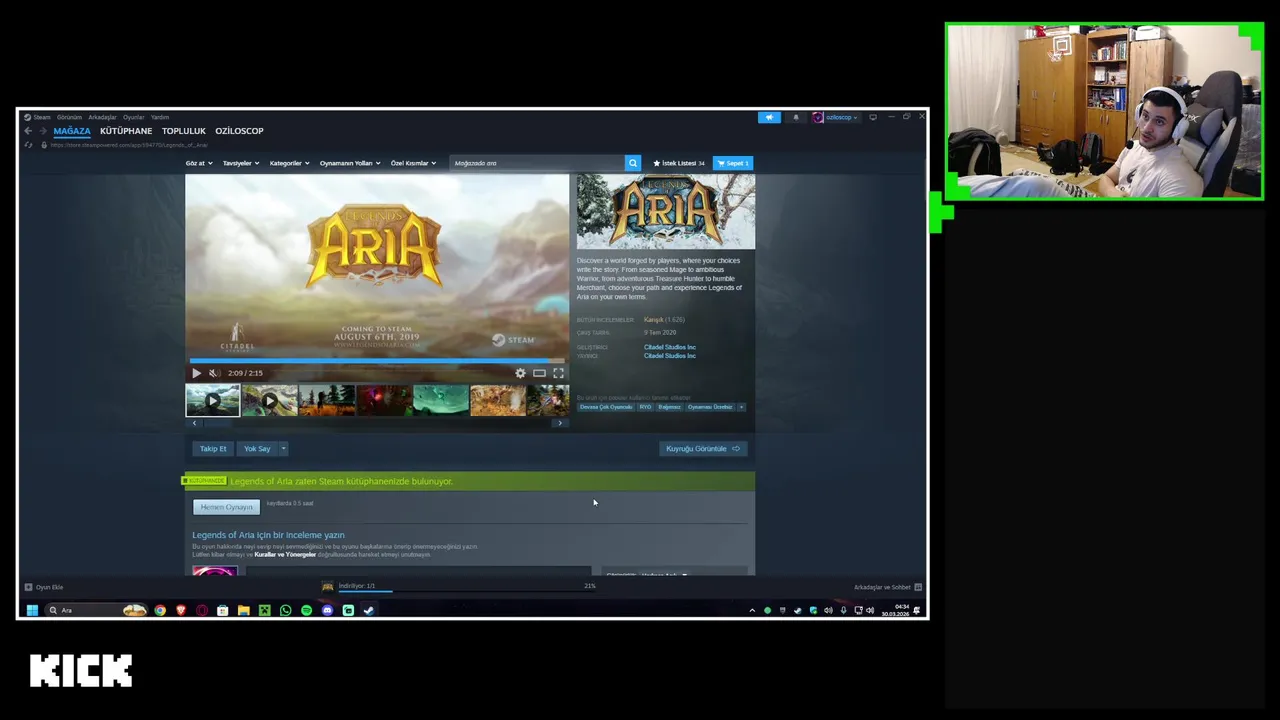Screen dimensions: 1280x720
Task: Open Arkadaşlar ve Sohbet friends chat
Action: point(888,587)
